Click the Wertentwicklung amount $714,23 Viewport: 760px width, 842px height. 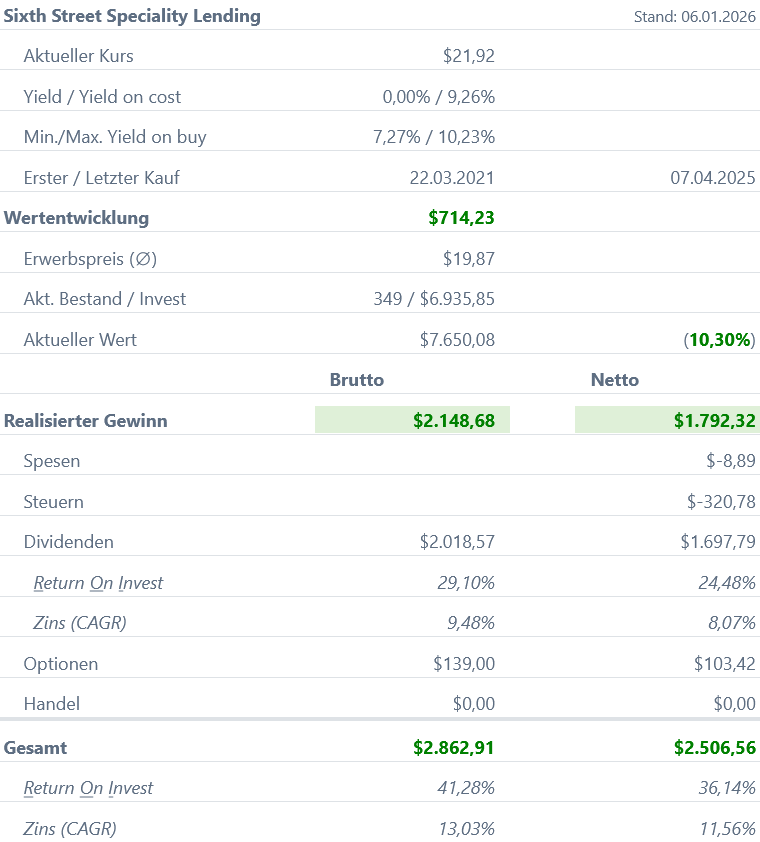coord(461,218)
